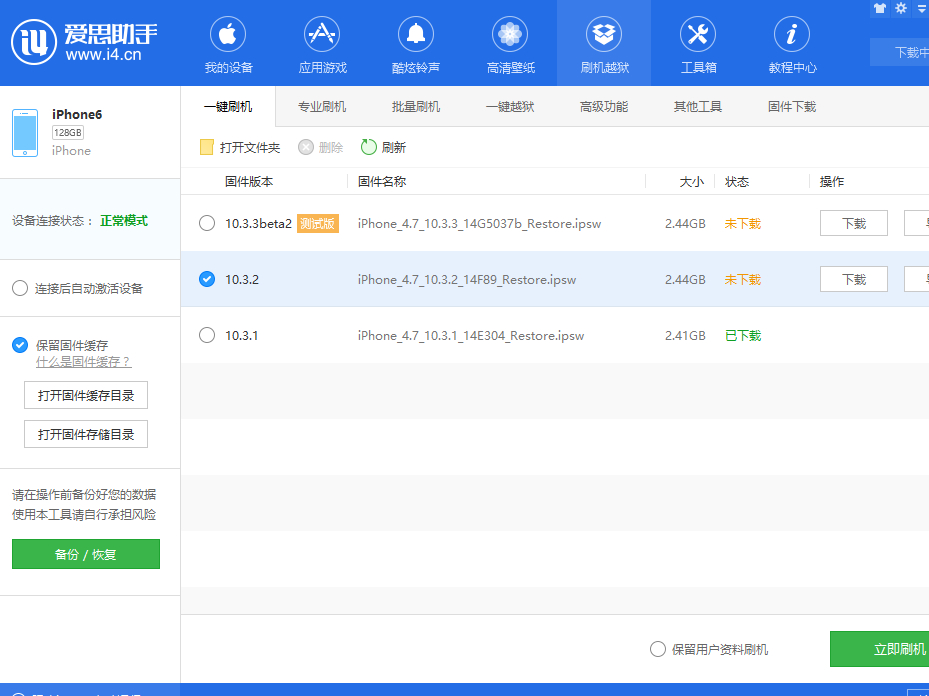The height and width of the screenshot is (696, 929).
Task: Click 下载 button for 10.3.2 firmware
Action: 854,279
